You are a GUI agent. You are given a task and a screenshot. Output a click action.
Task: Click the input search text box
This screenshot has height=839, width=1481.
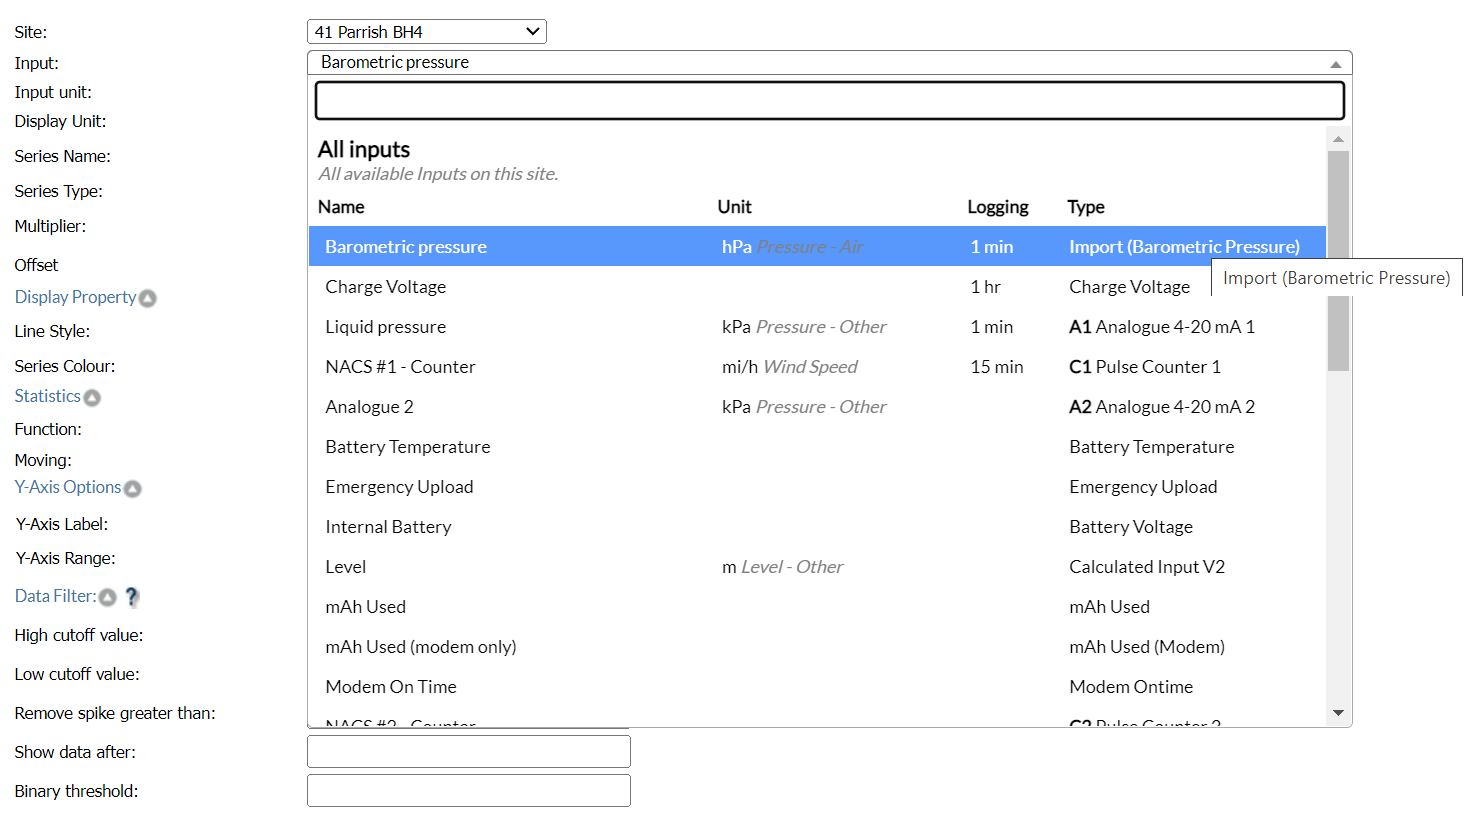click(x=828, y=101)
